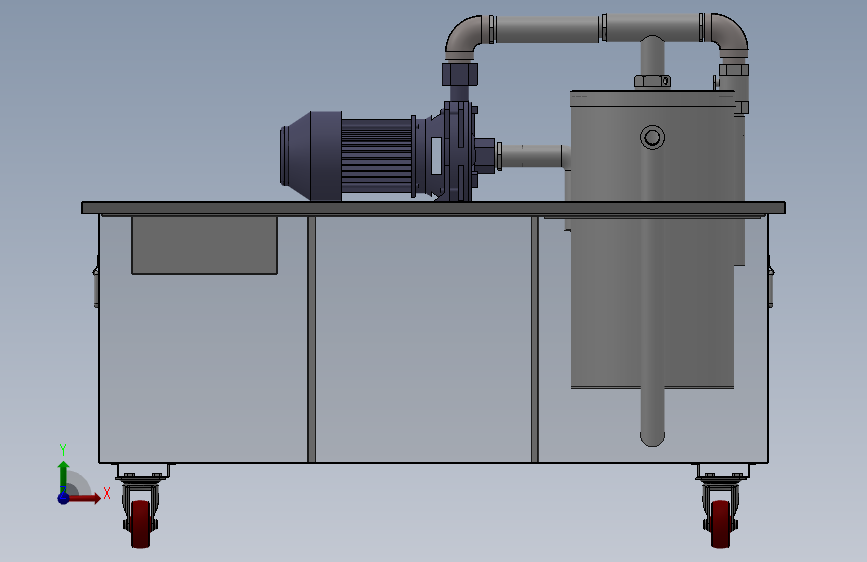Select the right caster mounting bracket

pos(723,471)
